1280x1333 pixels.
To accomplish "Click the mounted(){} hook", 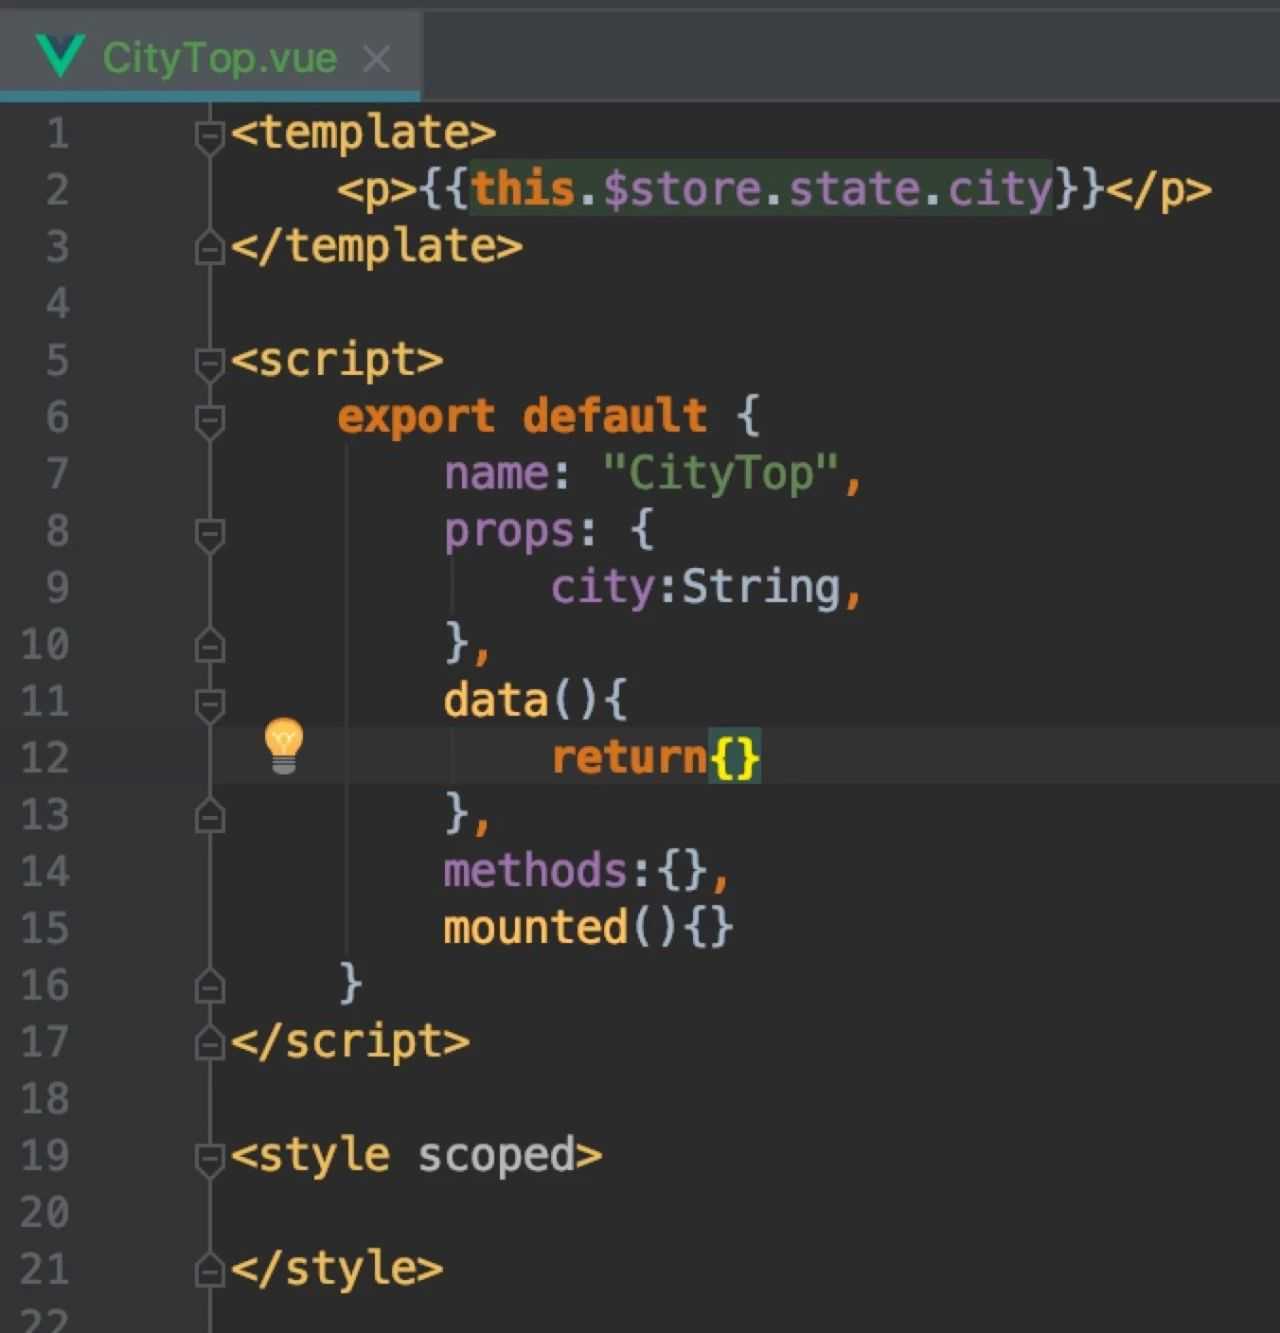I will click(588, 928).
